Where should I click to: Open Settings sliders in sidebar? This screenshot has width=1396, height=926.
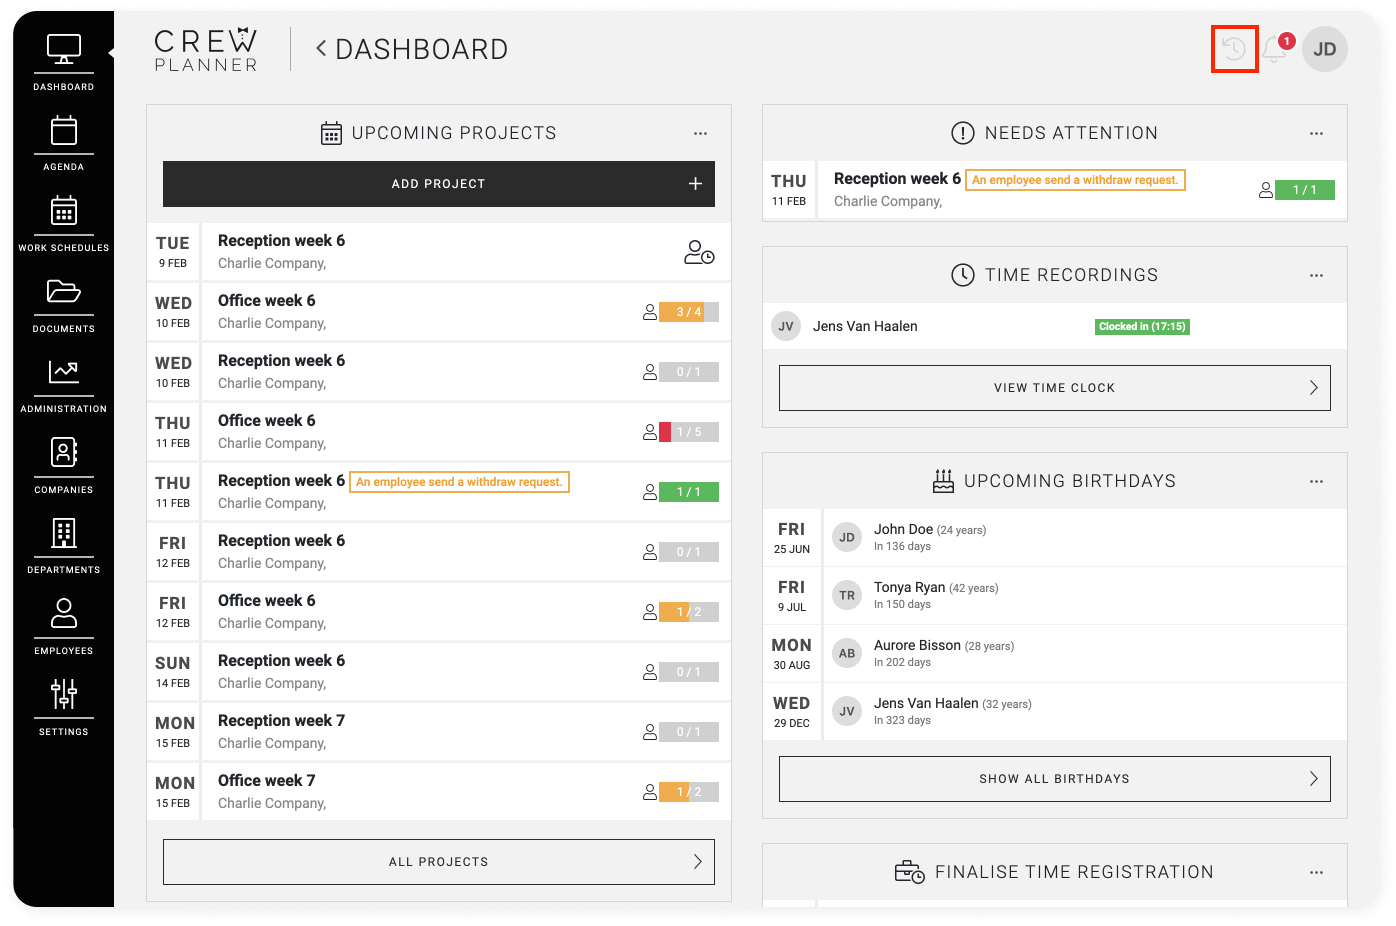64,706
